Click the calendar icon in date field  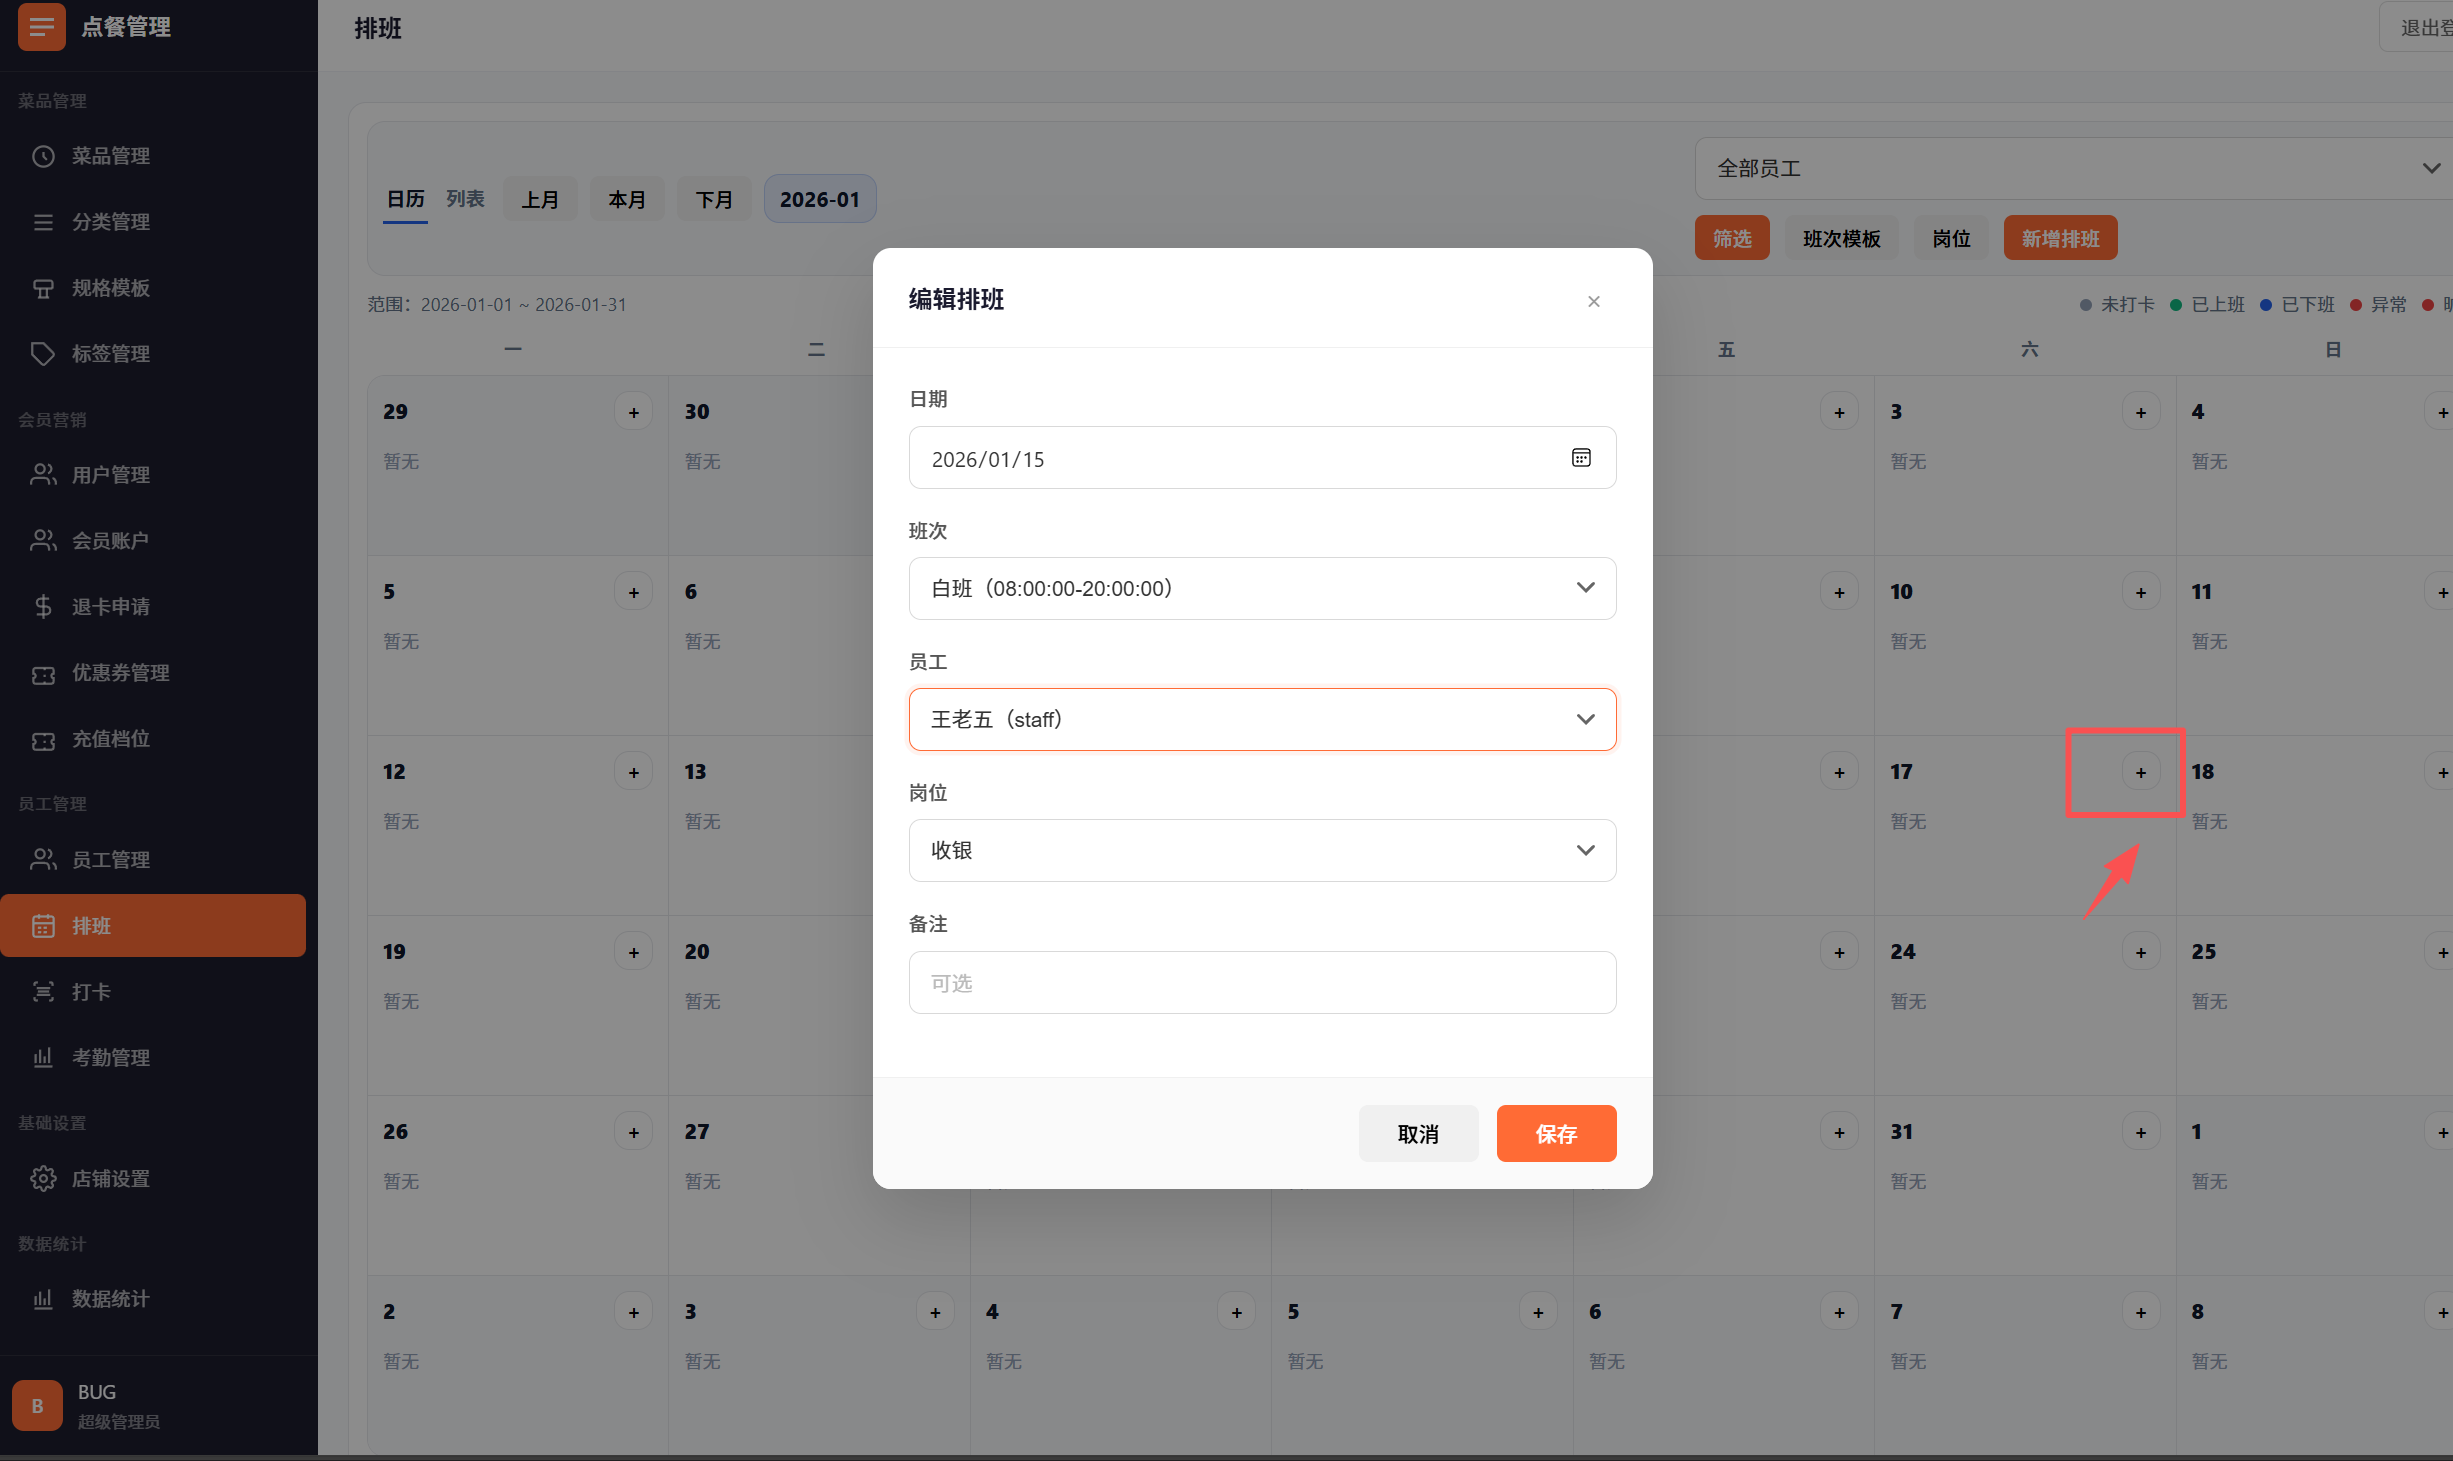point(1581,458)
